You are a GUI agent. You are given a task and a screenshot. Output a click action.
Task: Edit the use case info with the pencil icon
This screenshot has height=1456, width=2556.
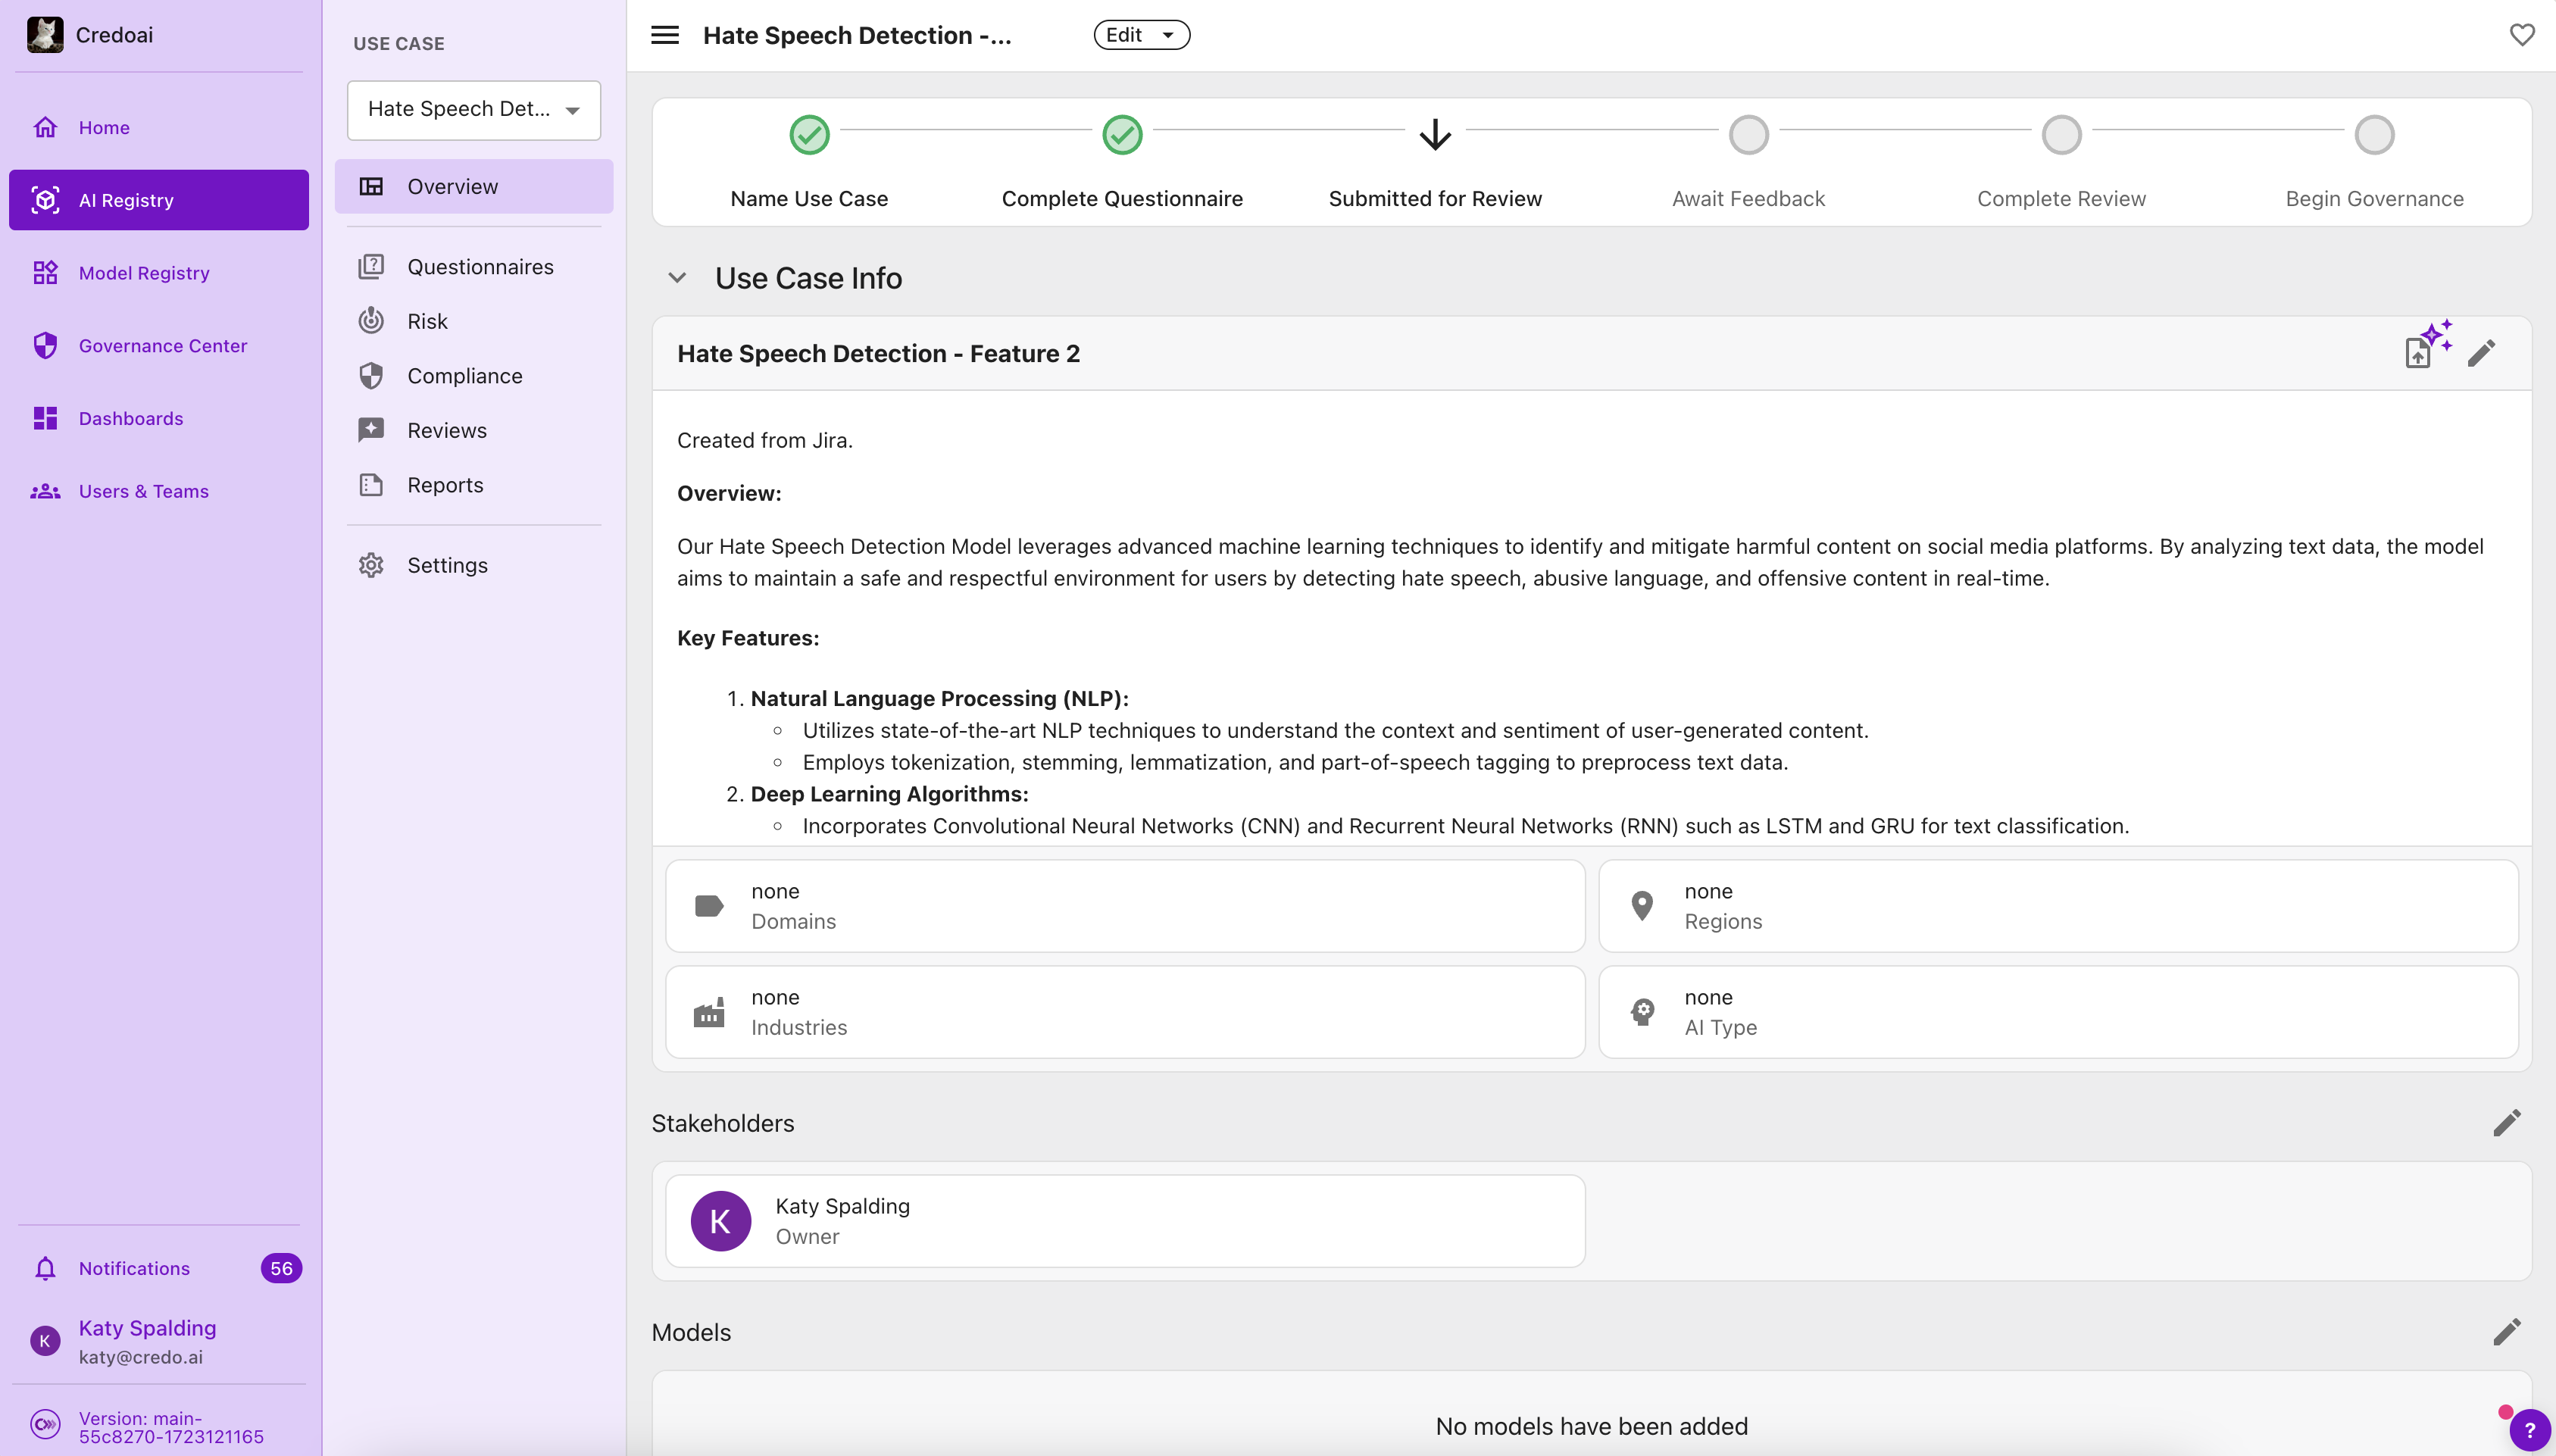click(2481, 353)
